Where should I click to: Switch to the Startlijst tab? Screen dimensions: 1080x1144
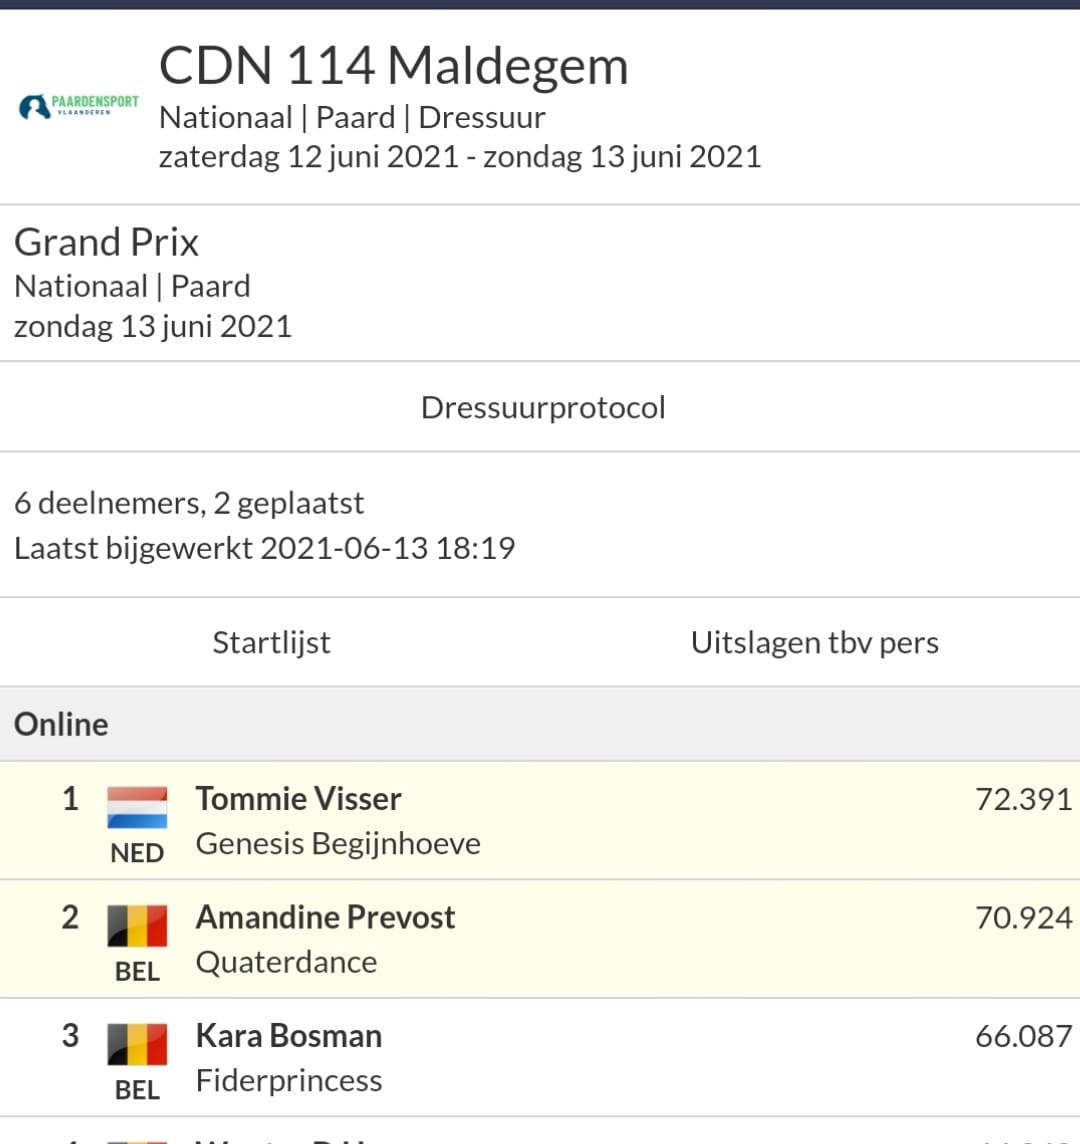(x=271, y=643)
